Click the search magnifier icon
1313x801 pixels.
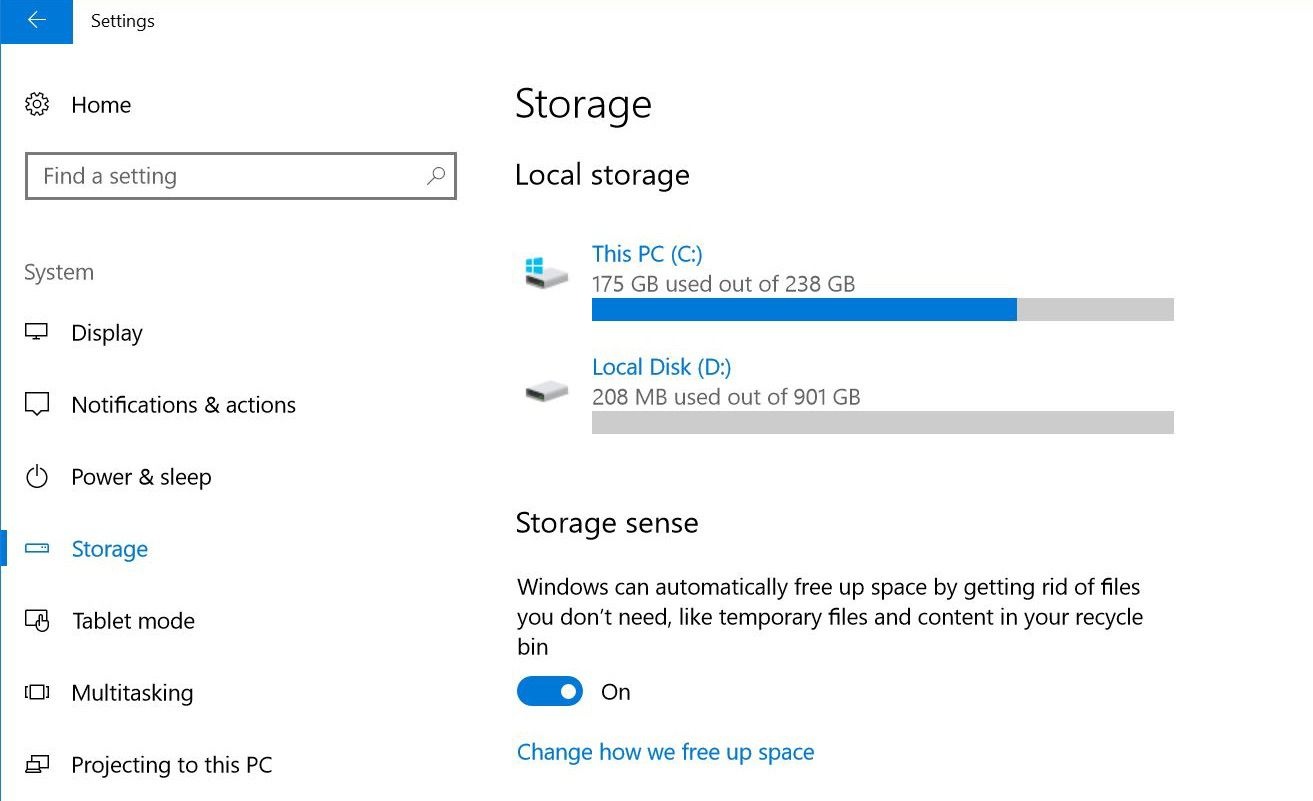(436, 176)
